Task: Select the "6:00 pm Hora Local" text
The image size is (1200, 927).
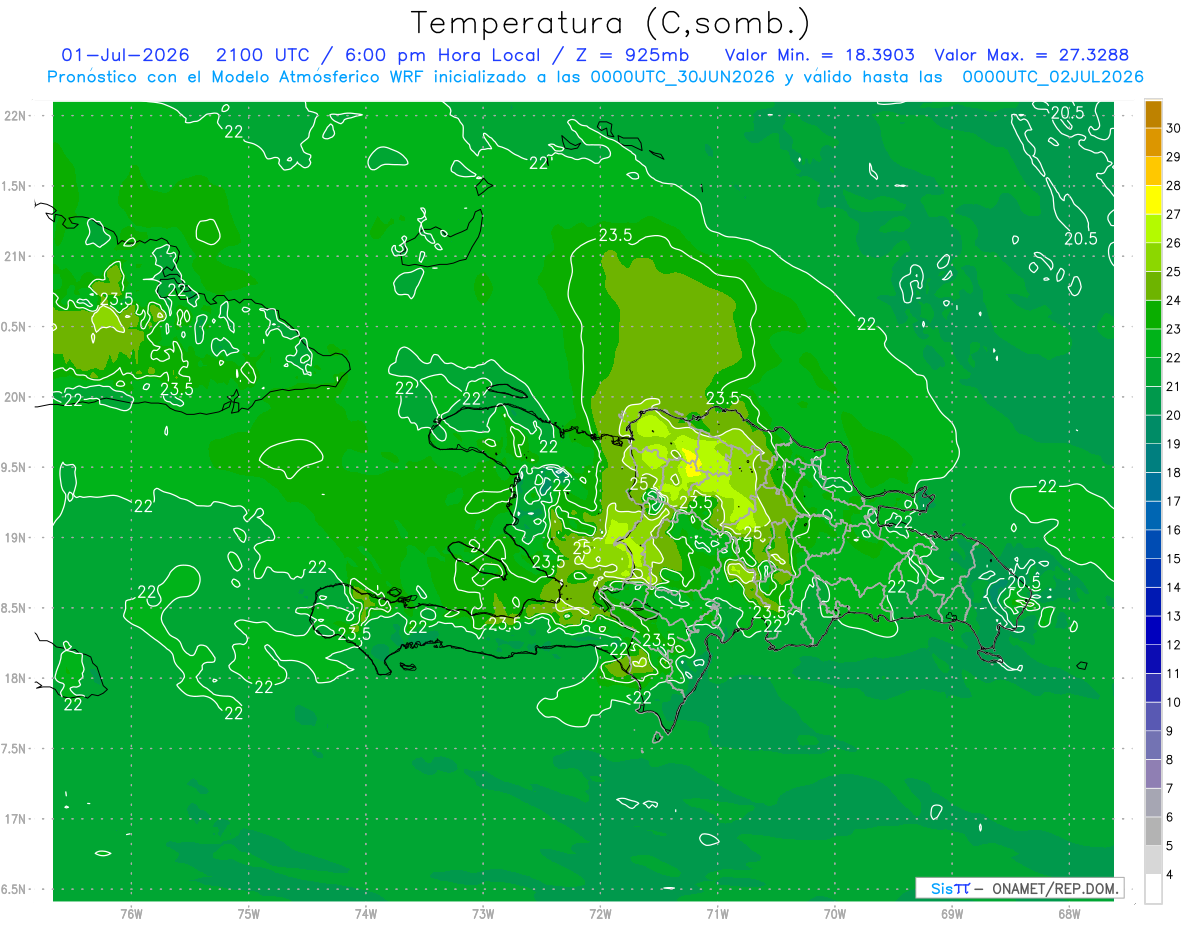Action: [445, 55]
